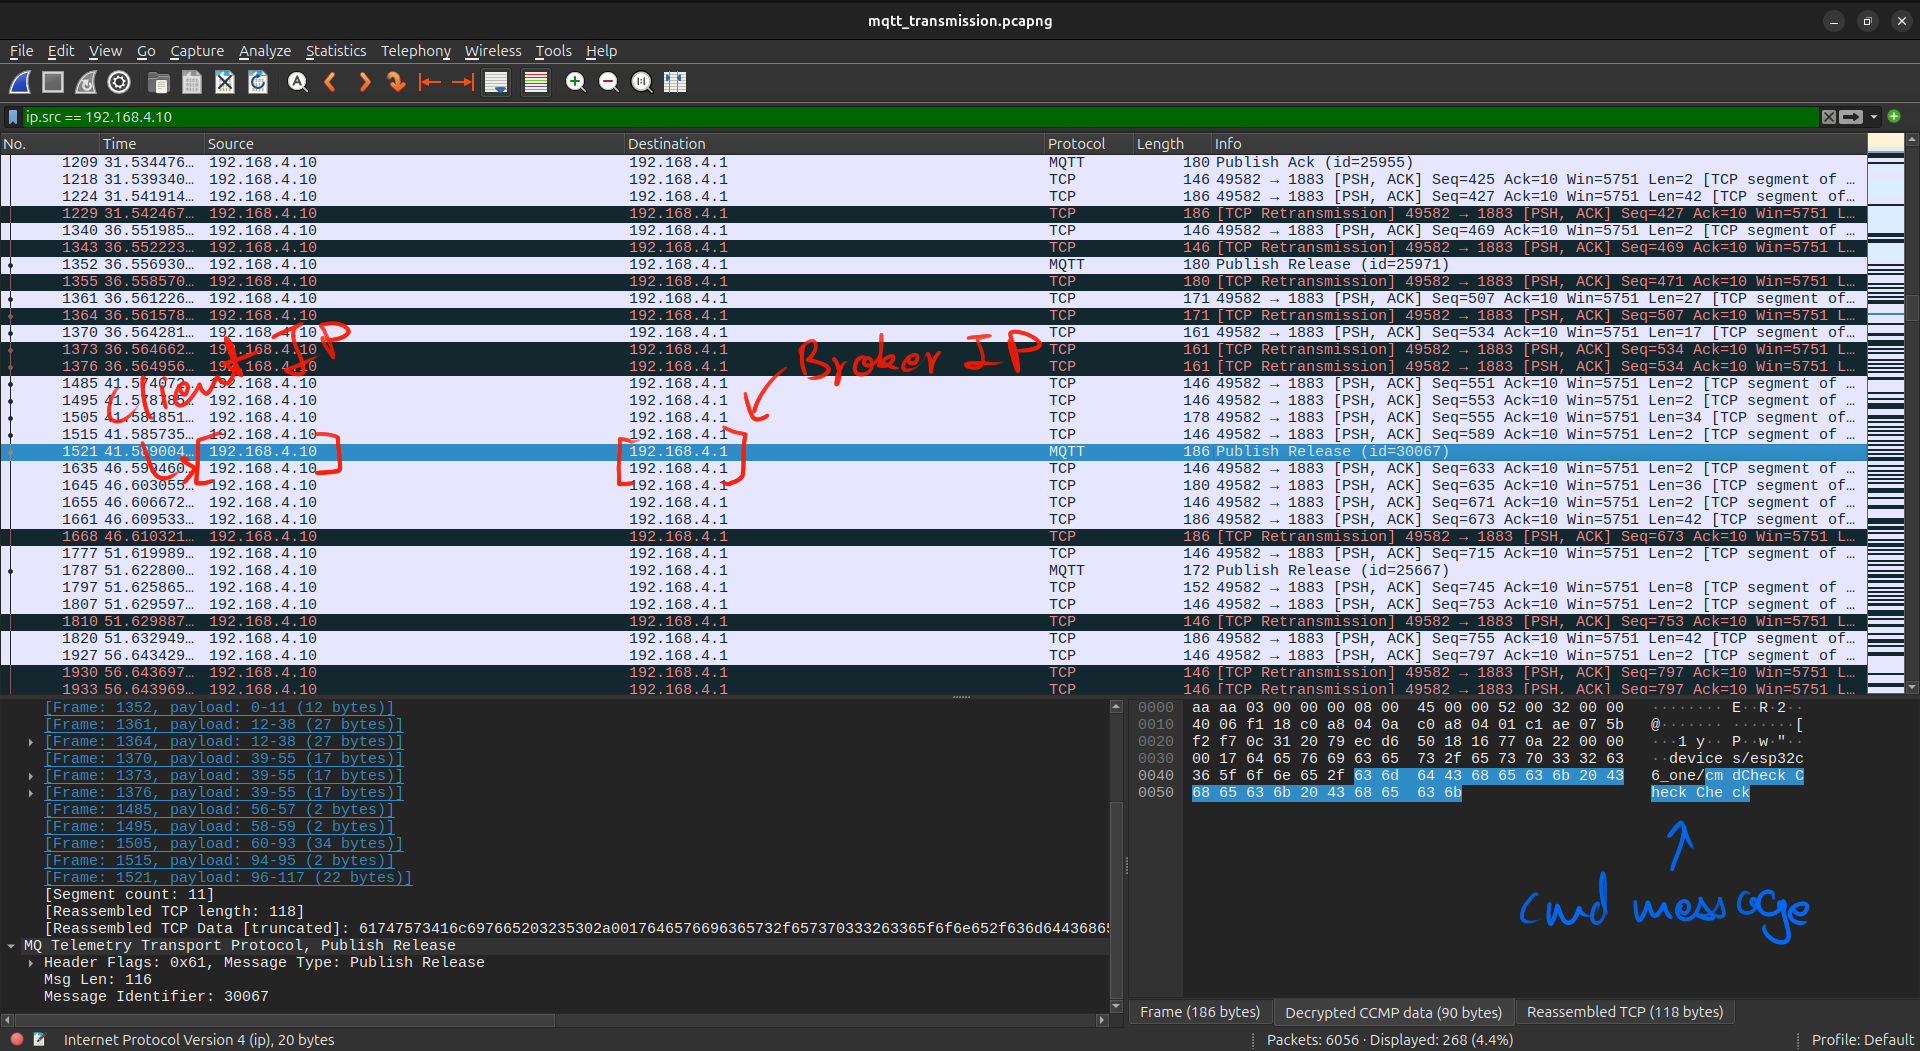
Task: Close this capture file icon
Action: 225,83
